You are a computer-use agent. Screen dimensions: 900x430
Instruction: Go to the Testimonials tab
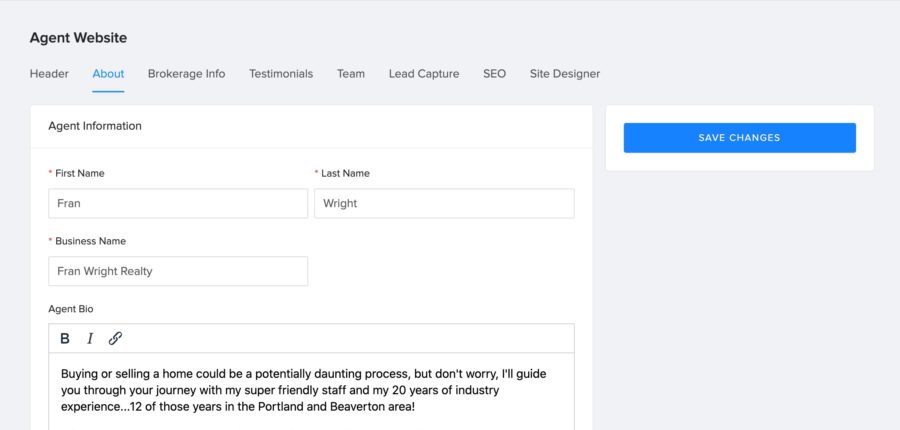281,73
